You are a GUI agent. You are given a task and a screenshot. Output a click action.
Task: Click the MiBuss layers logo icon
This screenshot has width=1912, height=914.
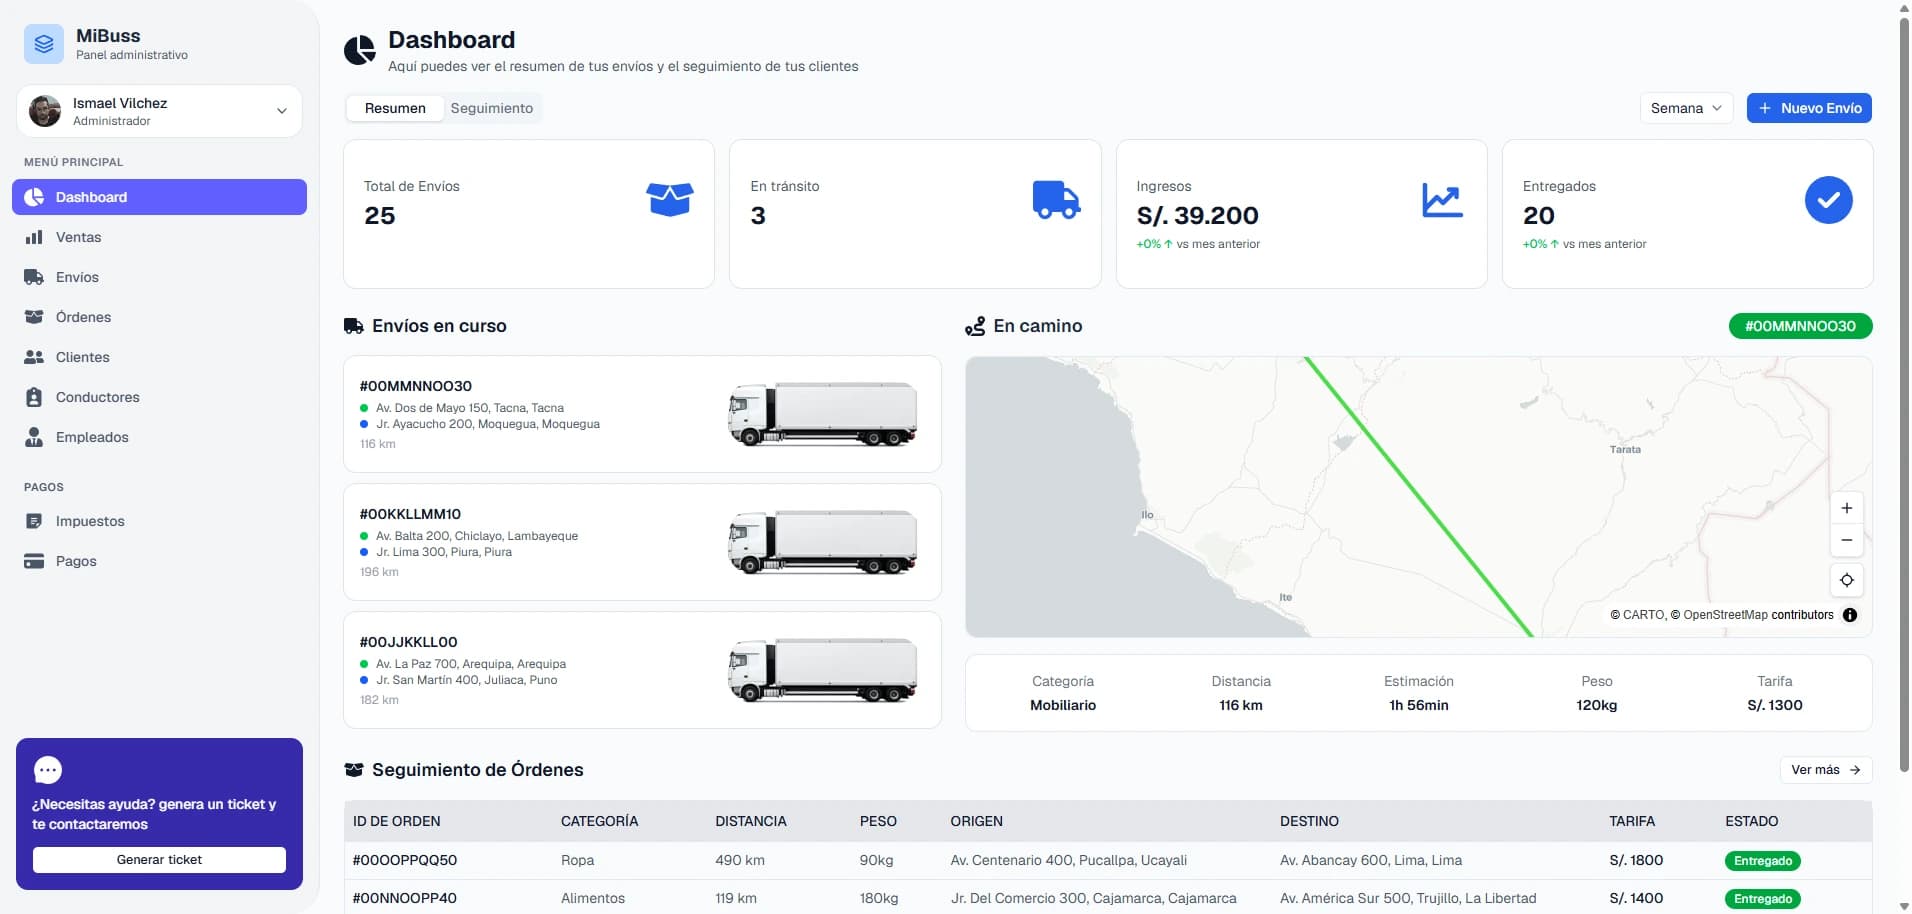(x=44, y=44)
